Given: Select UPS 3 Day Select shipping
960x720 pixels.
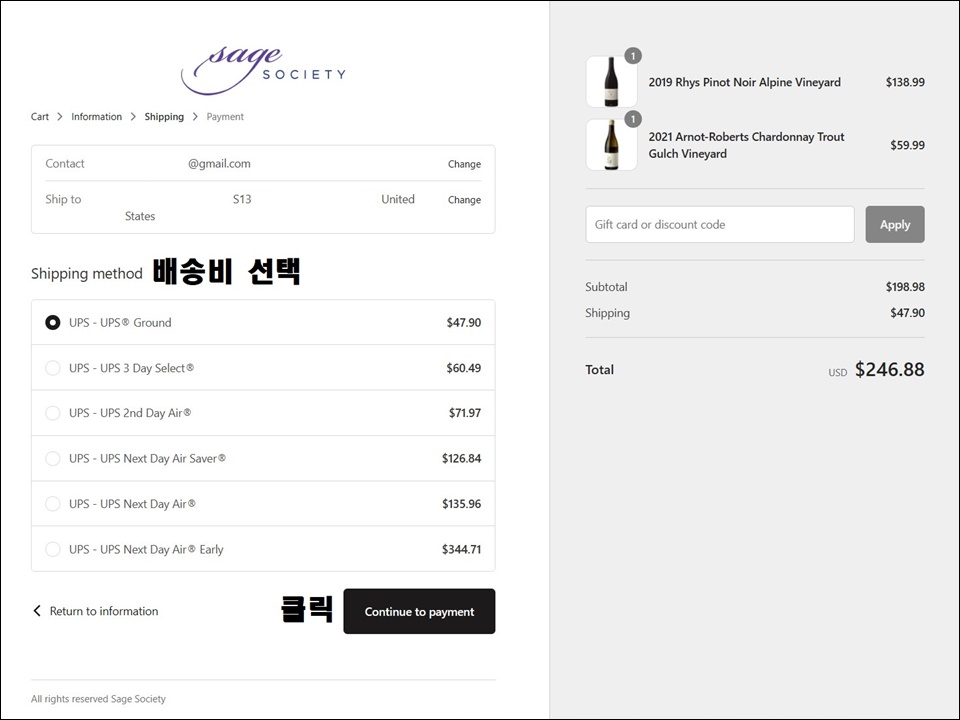Looking at the screenshot, I should coord(53,368).
